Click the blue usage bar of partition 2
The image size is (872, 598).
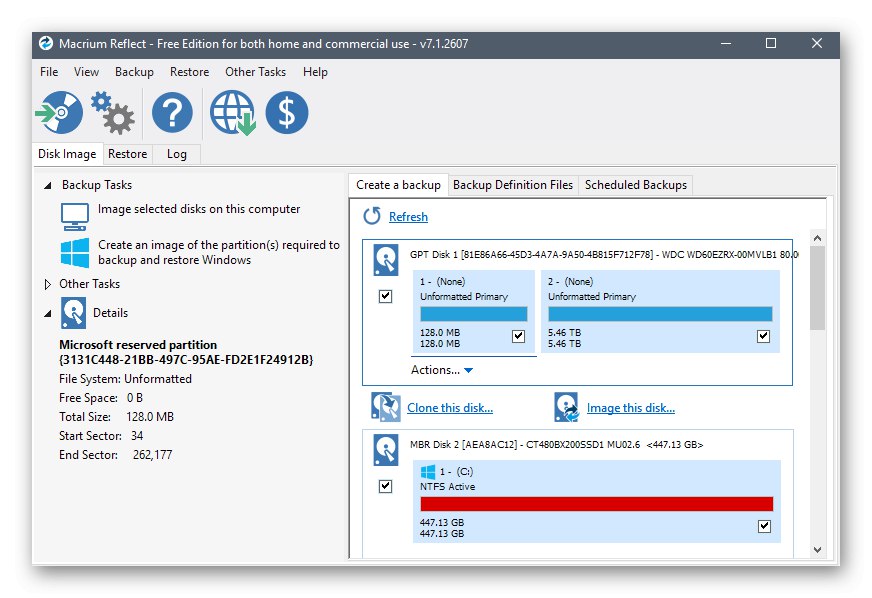(660, 314)
